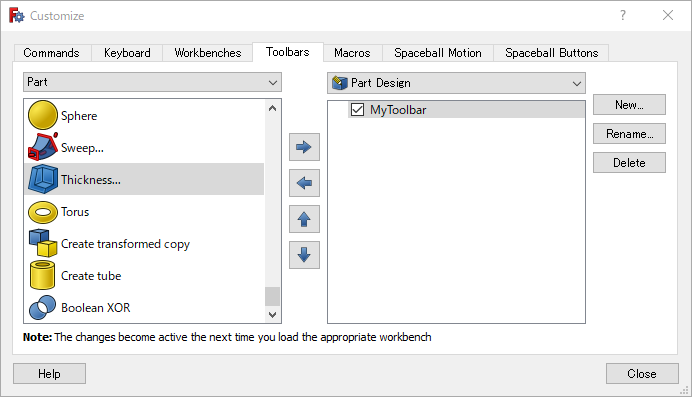Click the Delete button

629,163
